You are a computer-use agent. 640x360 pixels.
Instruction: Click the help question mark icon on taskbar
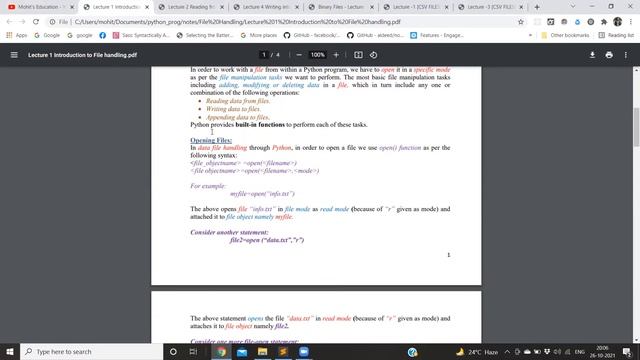412,352
